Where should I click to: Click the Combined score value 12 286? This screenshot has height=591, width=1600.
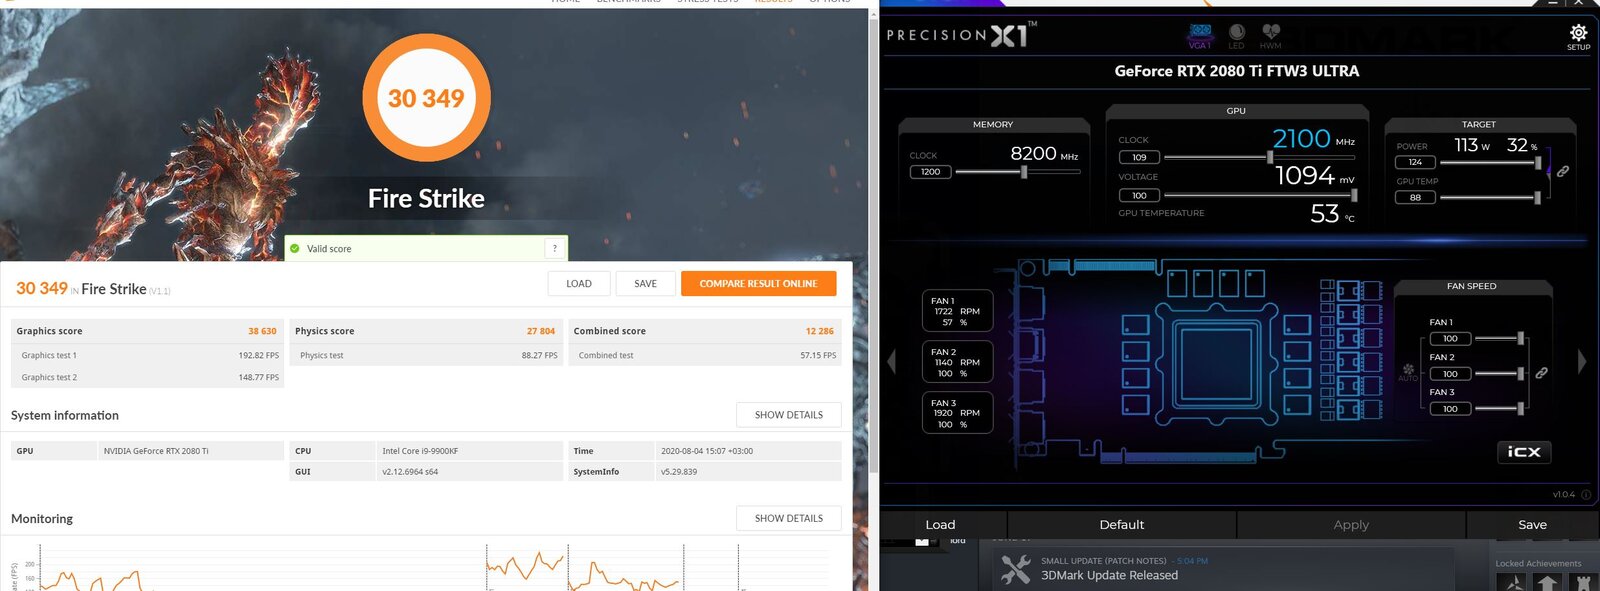[x=819, y=331]
